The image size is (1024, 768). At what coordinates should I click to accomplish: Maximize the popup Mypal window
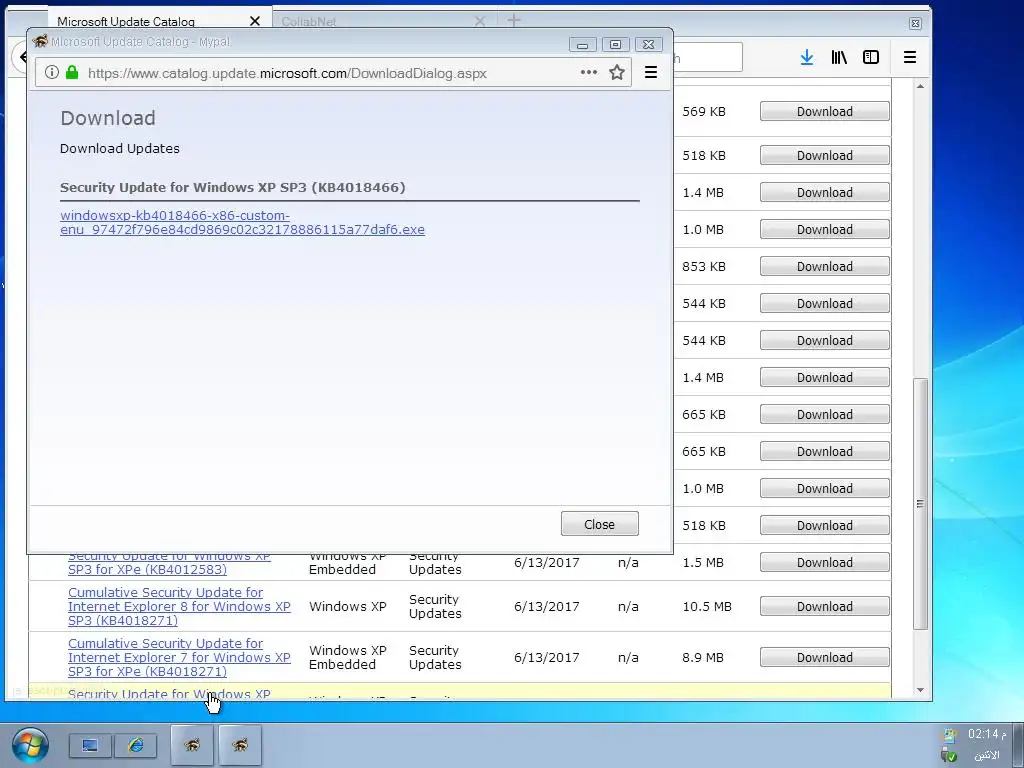point(615,44)
